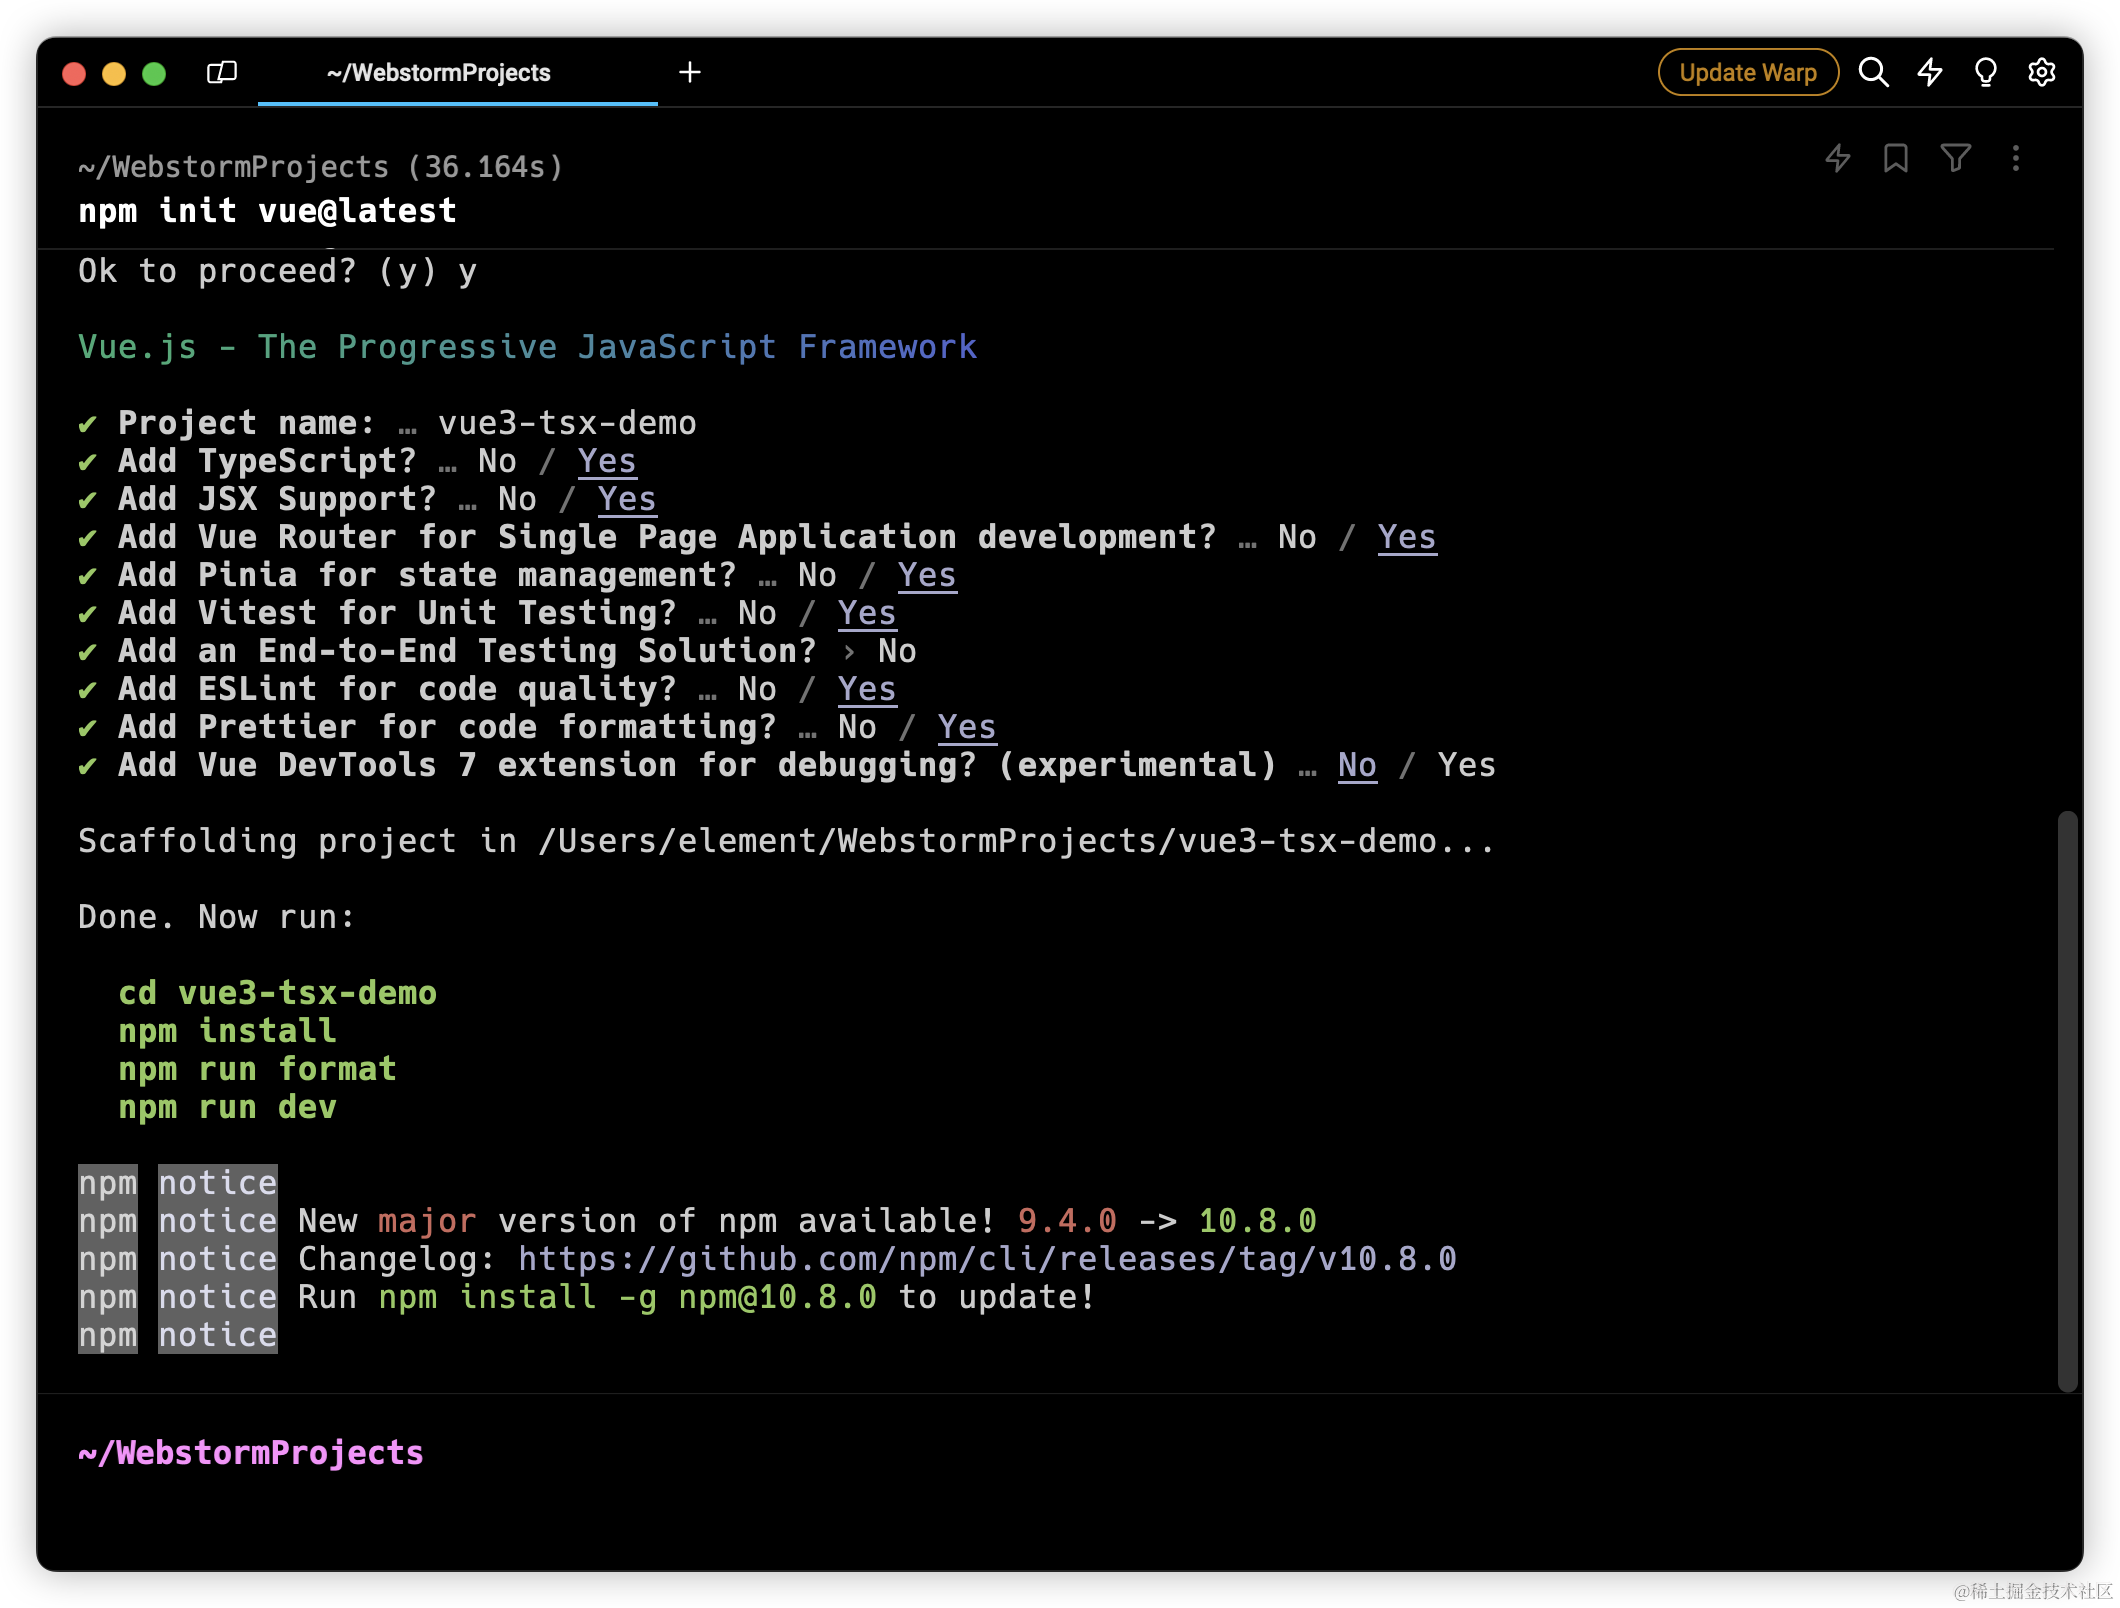This screenshot has width=2120, height=1608.
Task: Open Warp settings gear icon
Action: 2041,73
